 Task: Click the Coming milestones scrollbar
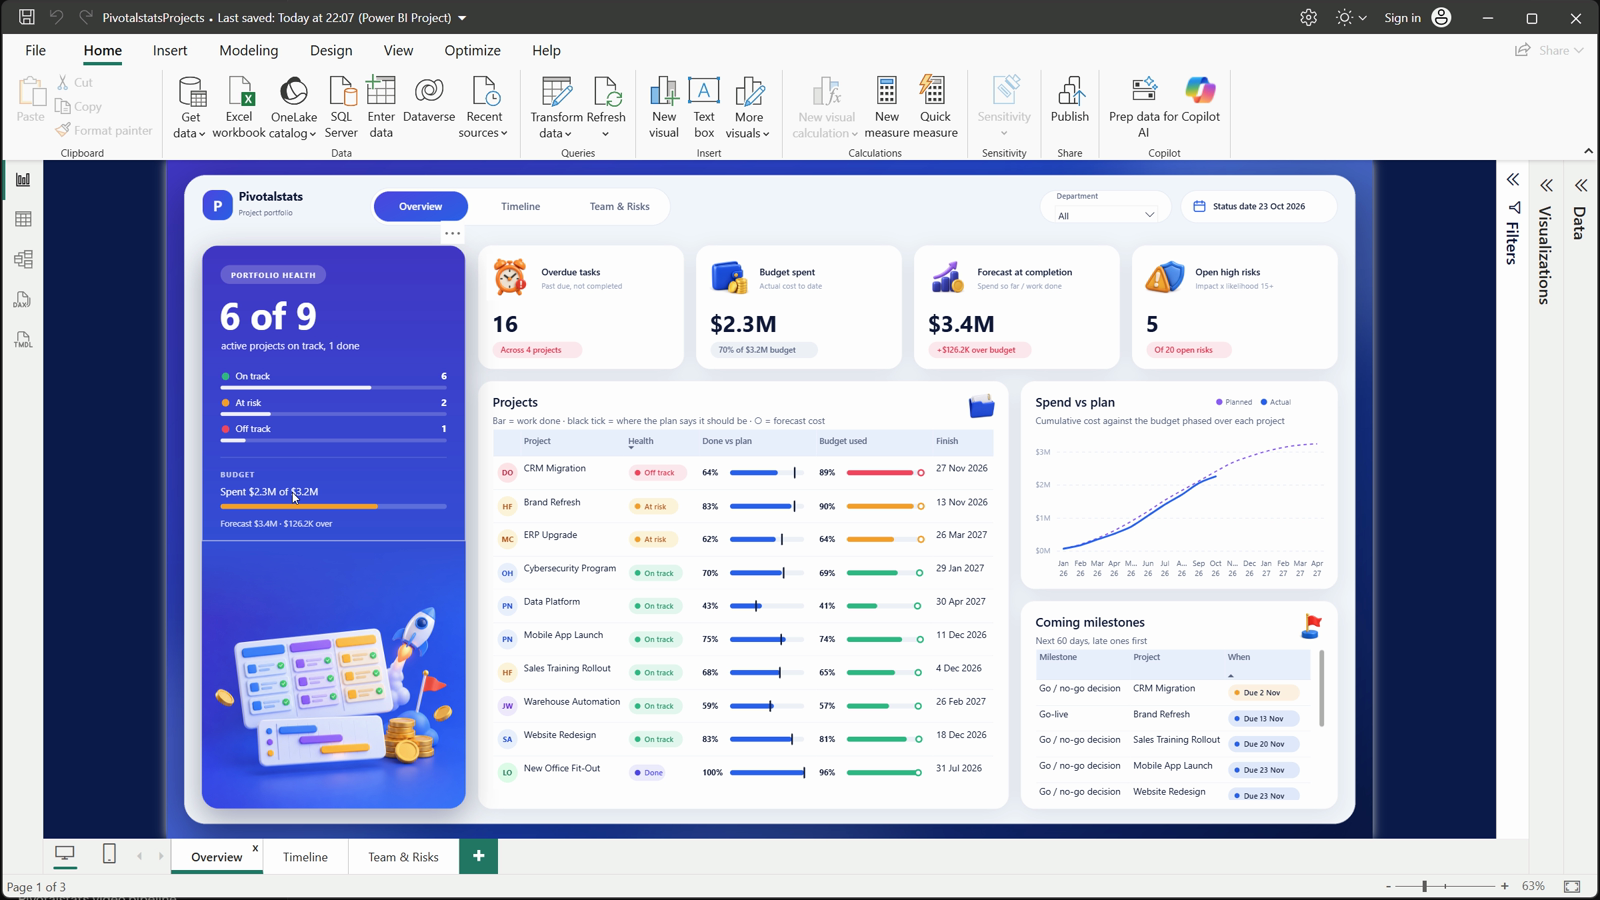coord(1322,688)
